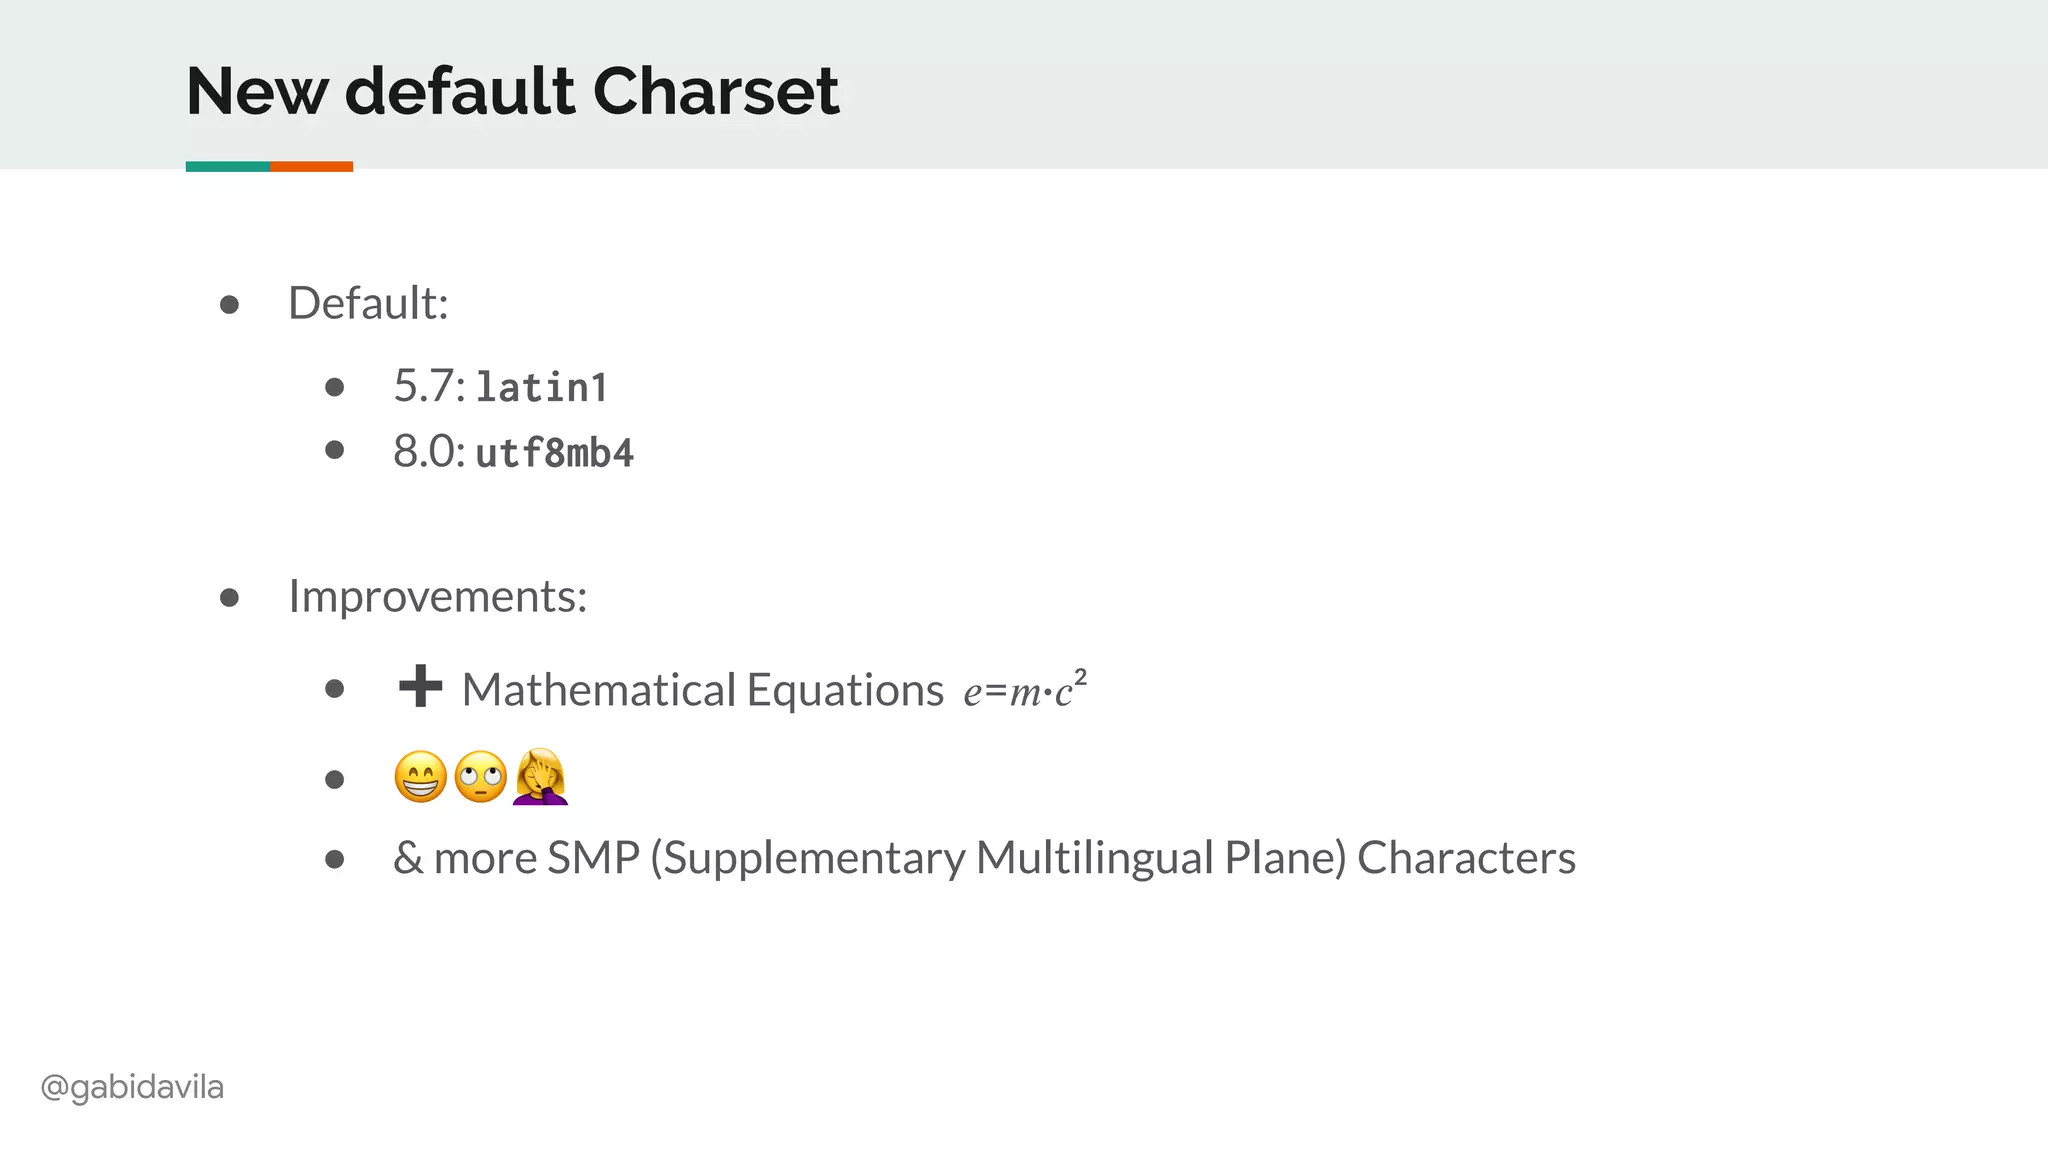Click the facepalm woman emoji
Image resolution: width=2048 pixels, height=1152 pixels.
(541, 776)
